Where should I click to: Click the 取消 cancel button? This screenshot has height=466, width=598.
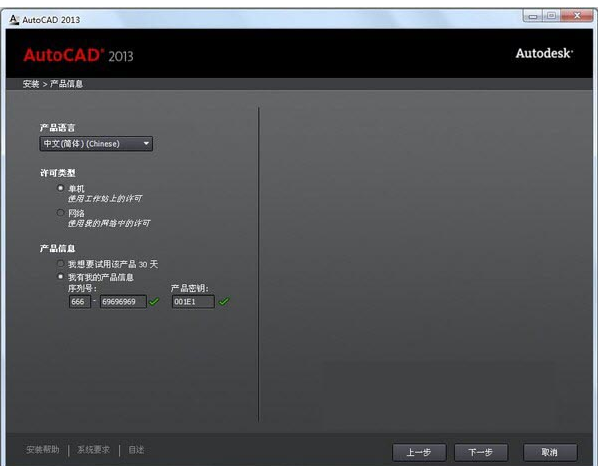point(550,453)
